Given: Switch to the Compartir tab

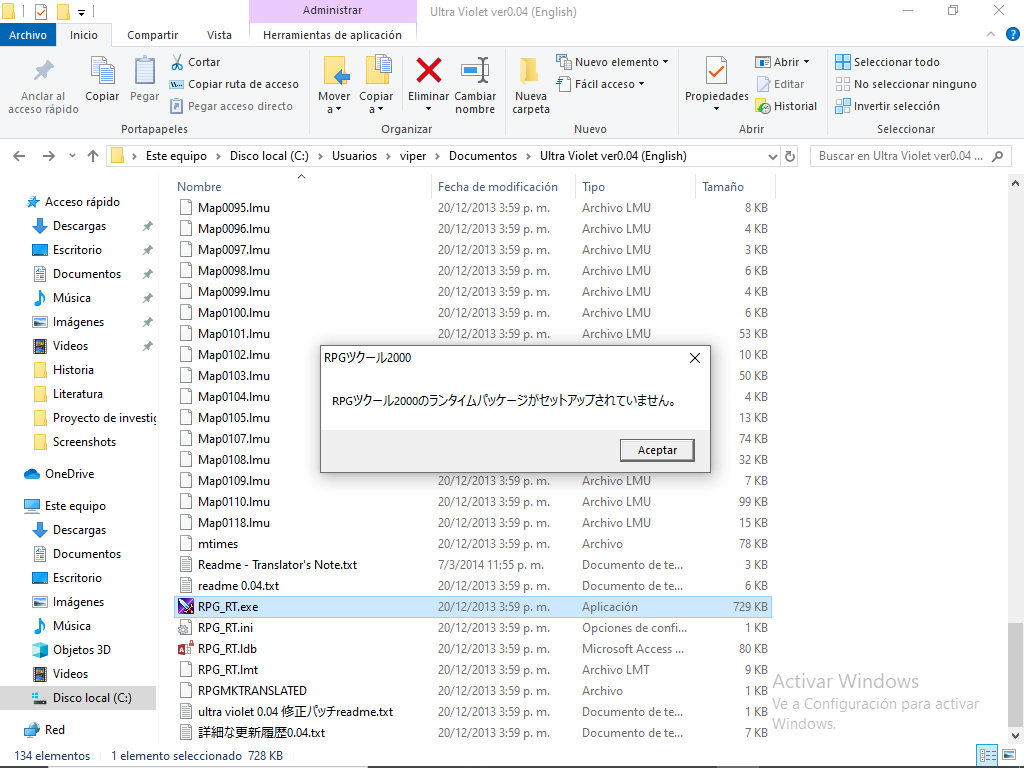Looking at the screenshot, I should 152,35.
